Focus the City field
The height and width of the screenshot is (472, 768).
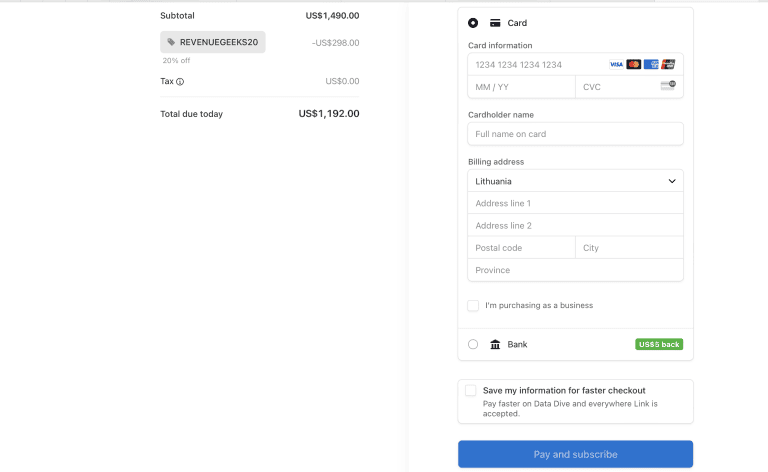pos(629,248)
